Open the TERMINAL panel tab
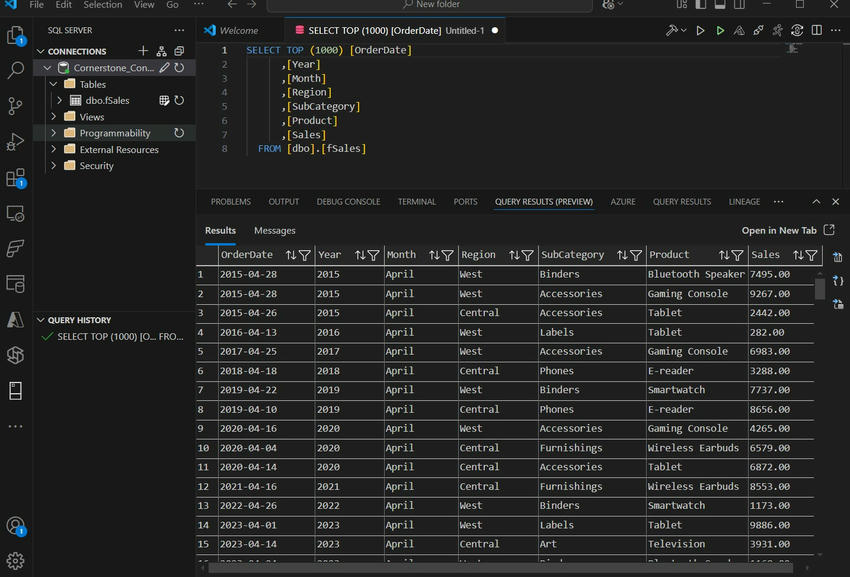Viewport: 850px width, 577px height. click(x=416, y=202)
